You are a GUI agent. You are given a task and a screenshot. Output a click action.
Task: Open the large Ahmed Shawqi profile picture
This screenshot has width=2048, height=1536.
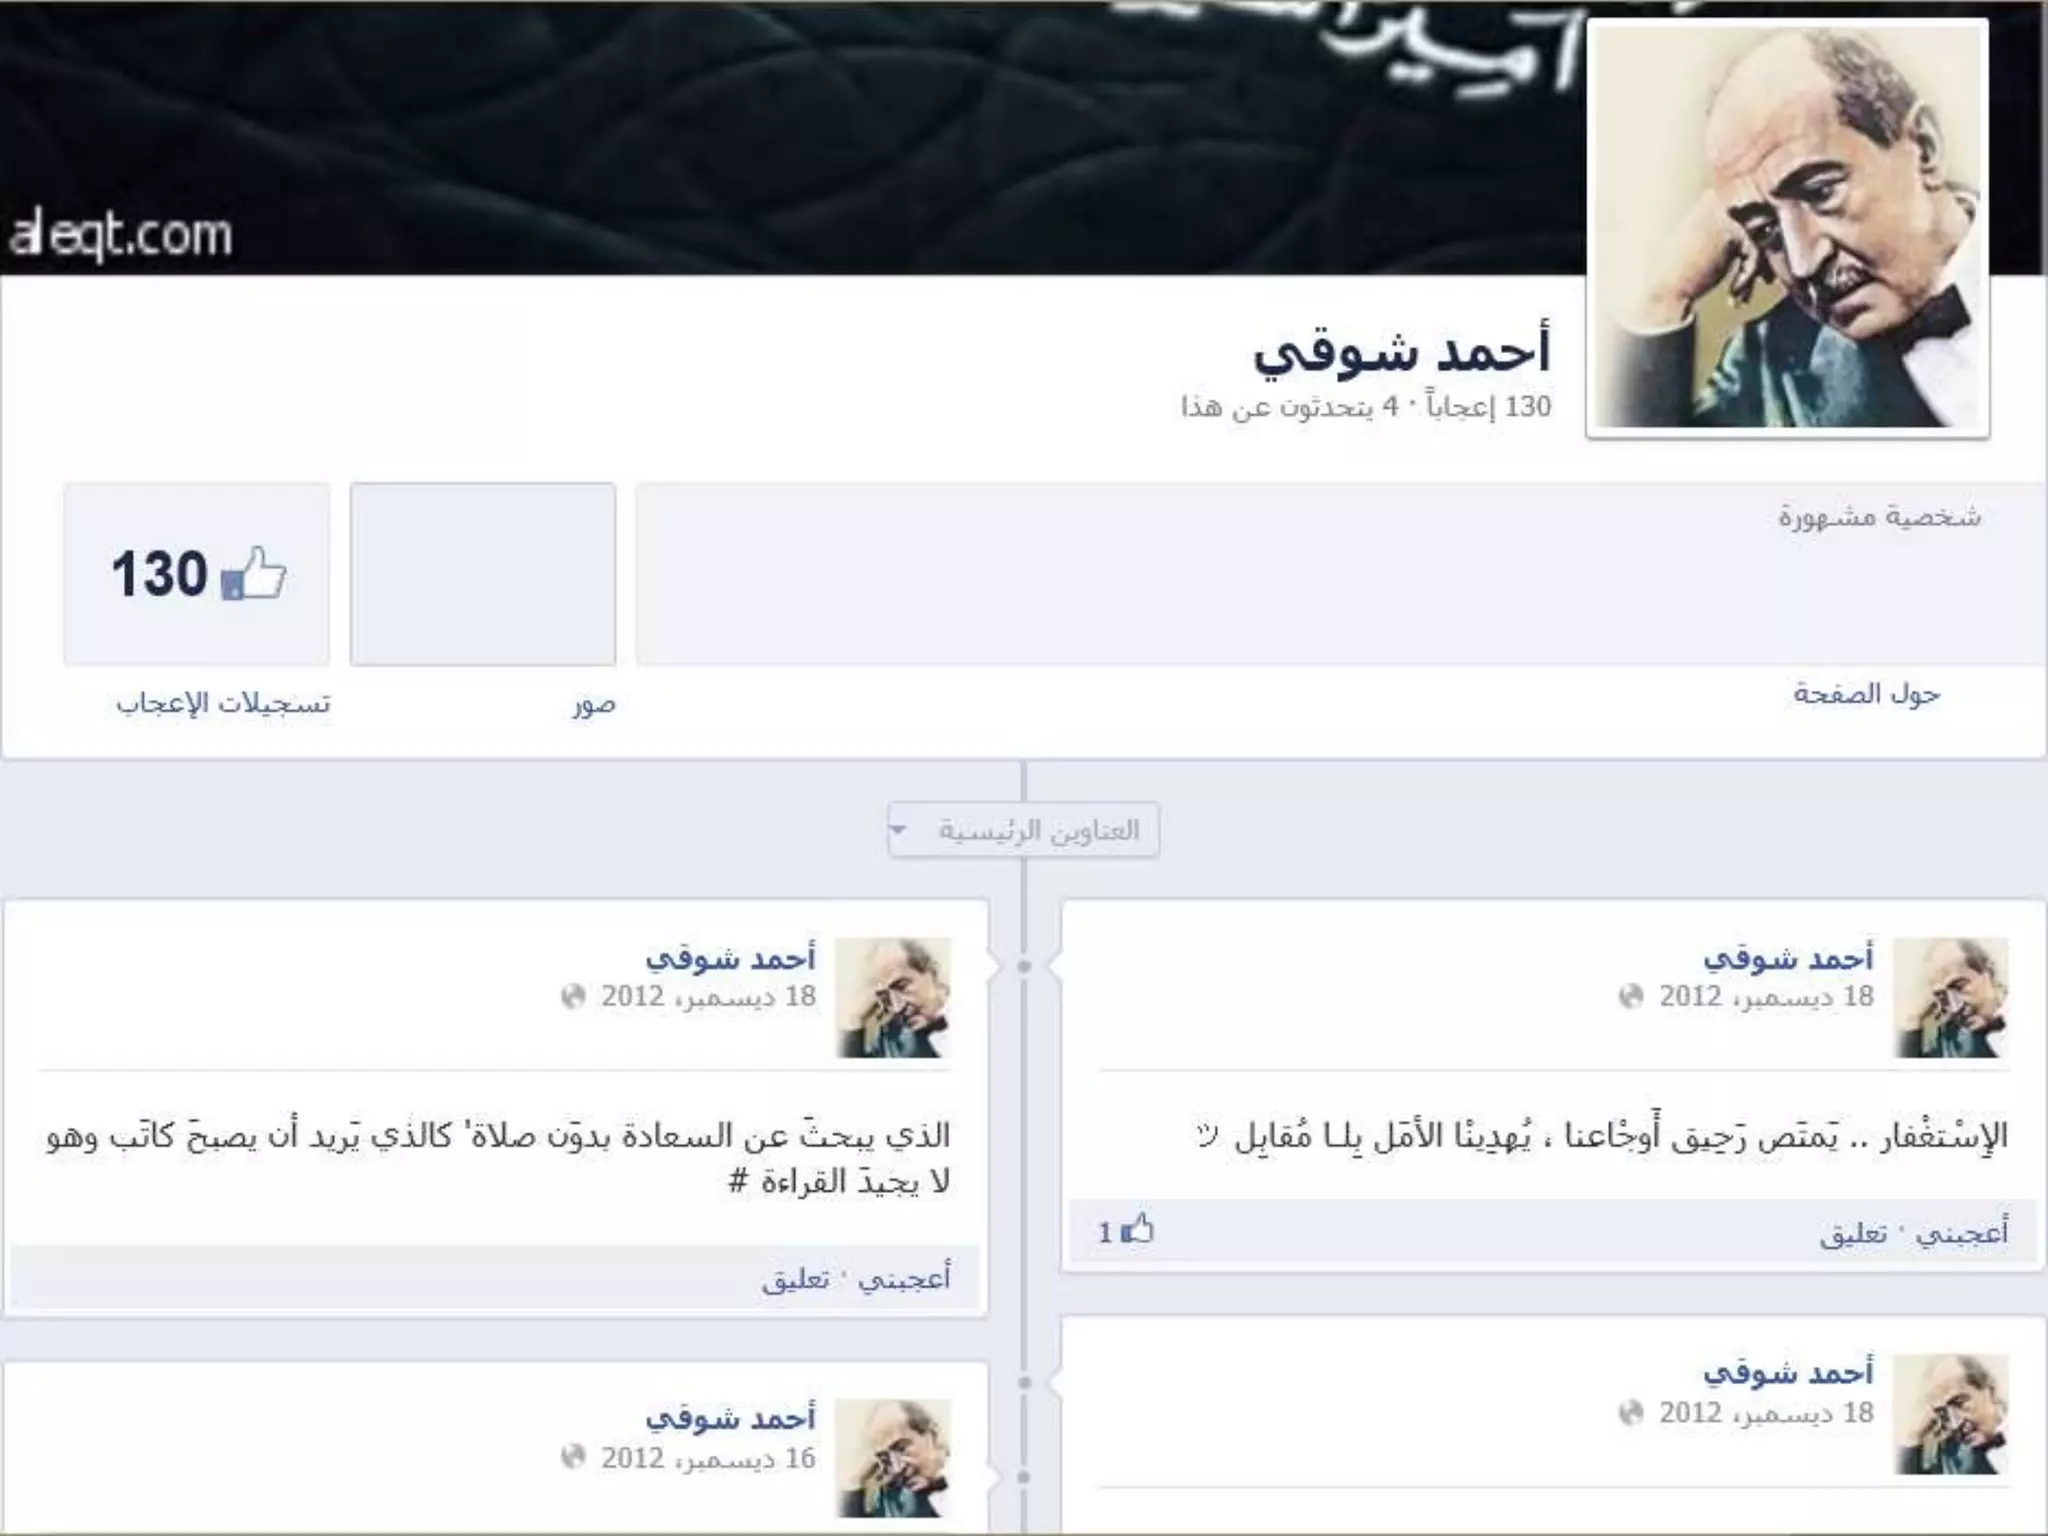(1788, 228)
